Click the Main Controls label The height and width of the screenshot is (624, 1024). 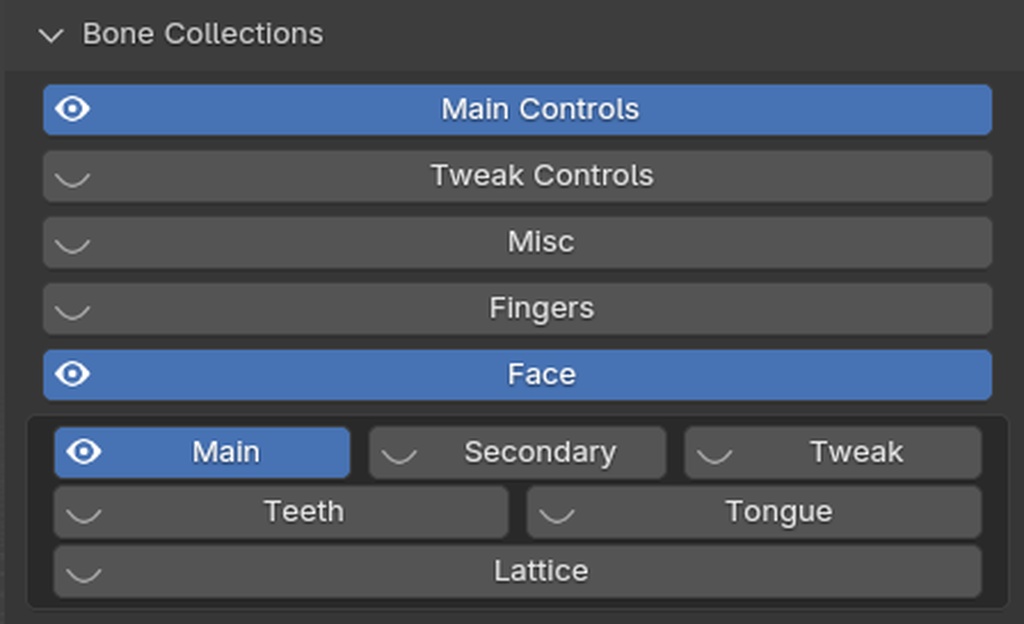pos(540,109)
